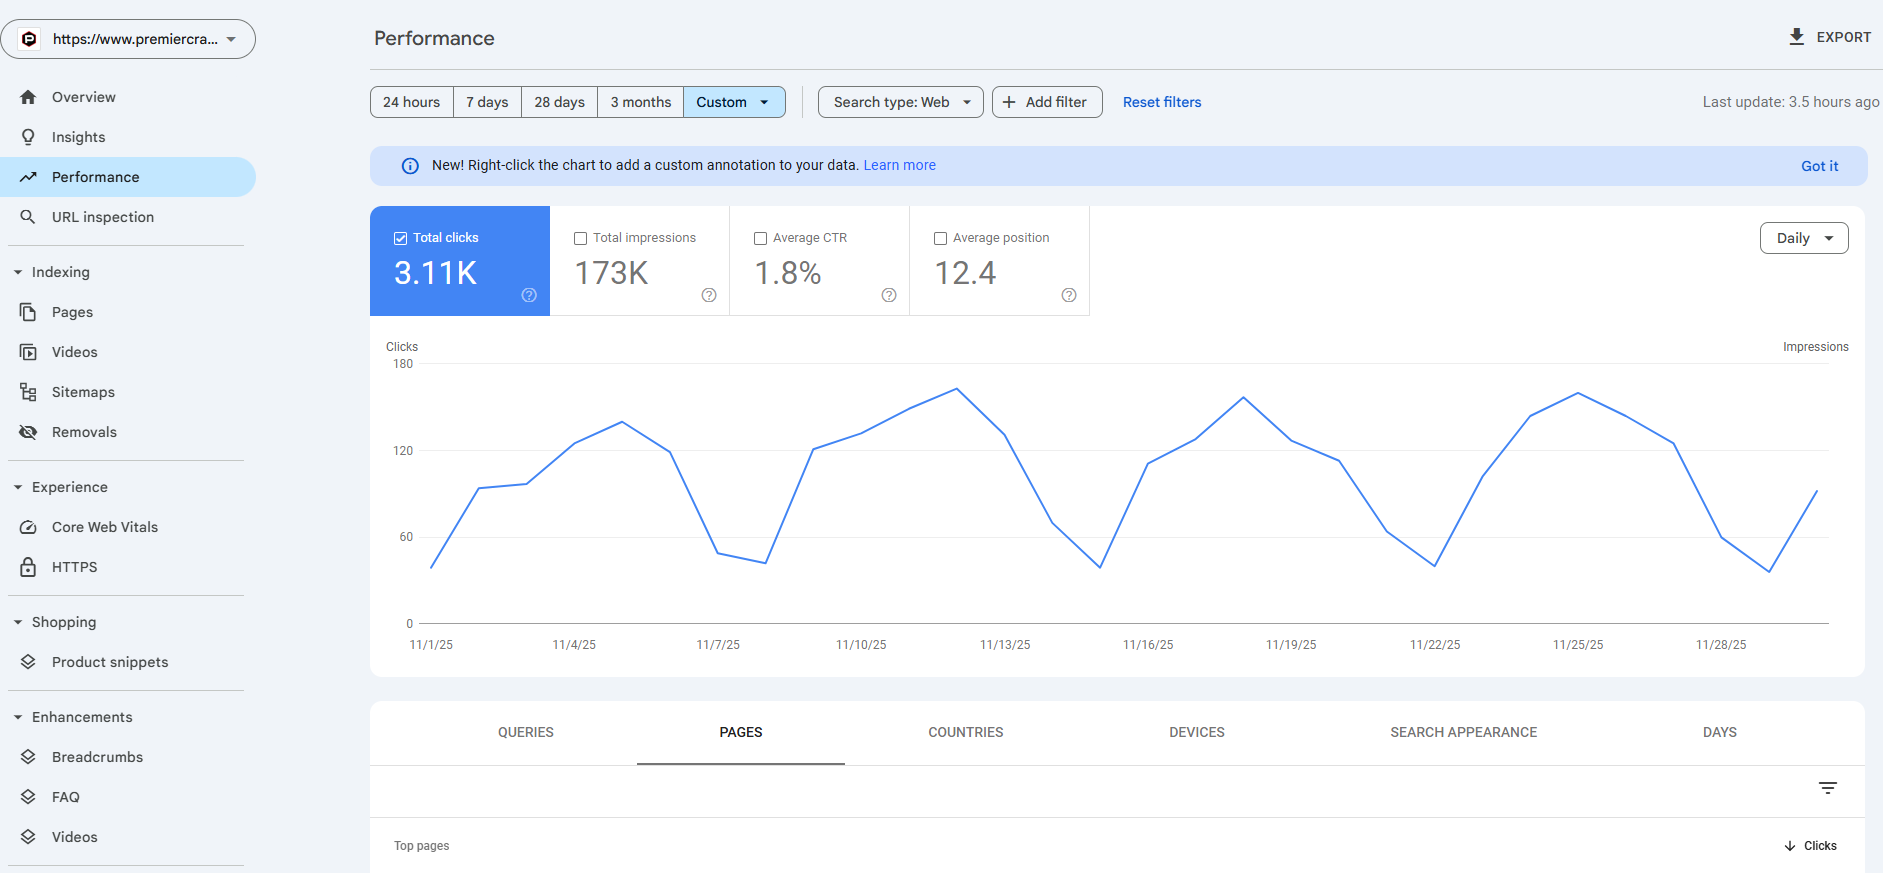Switch to the Queries tab
This screenshot has height=873, width=1883.
[525, 732]
